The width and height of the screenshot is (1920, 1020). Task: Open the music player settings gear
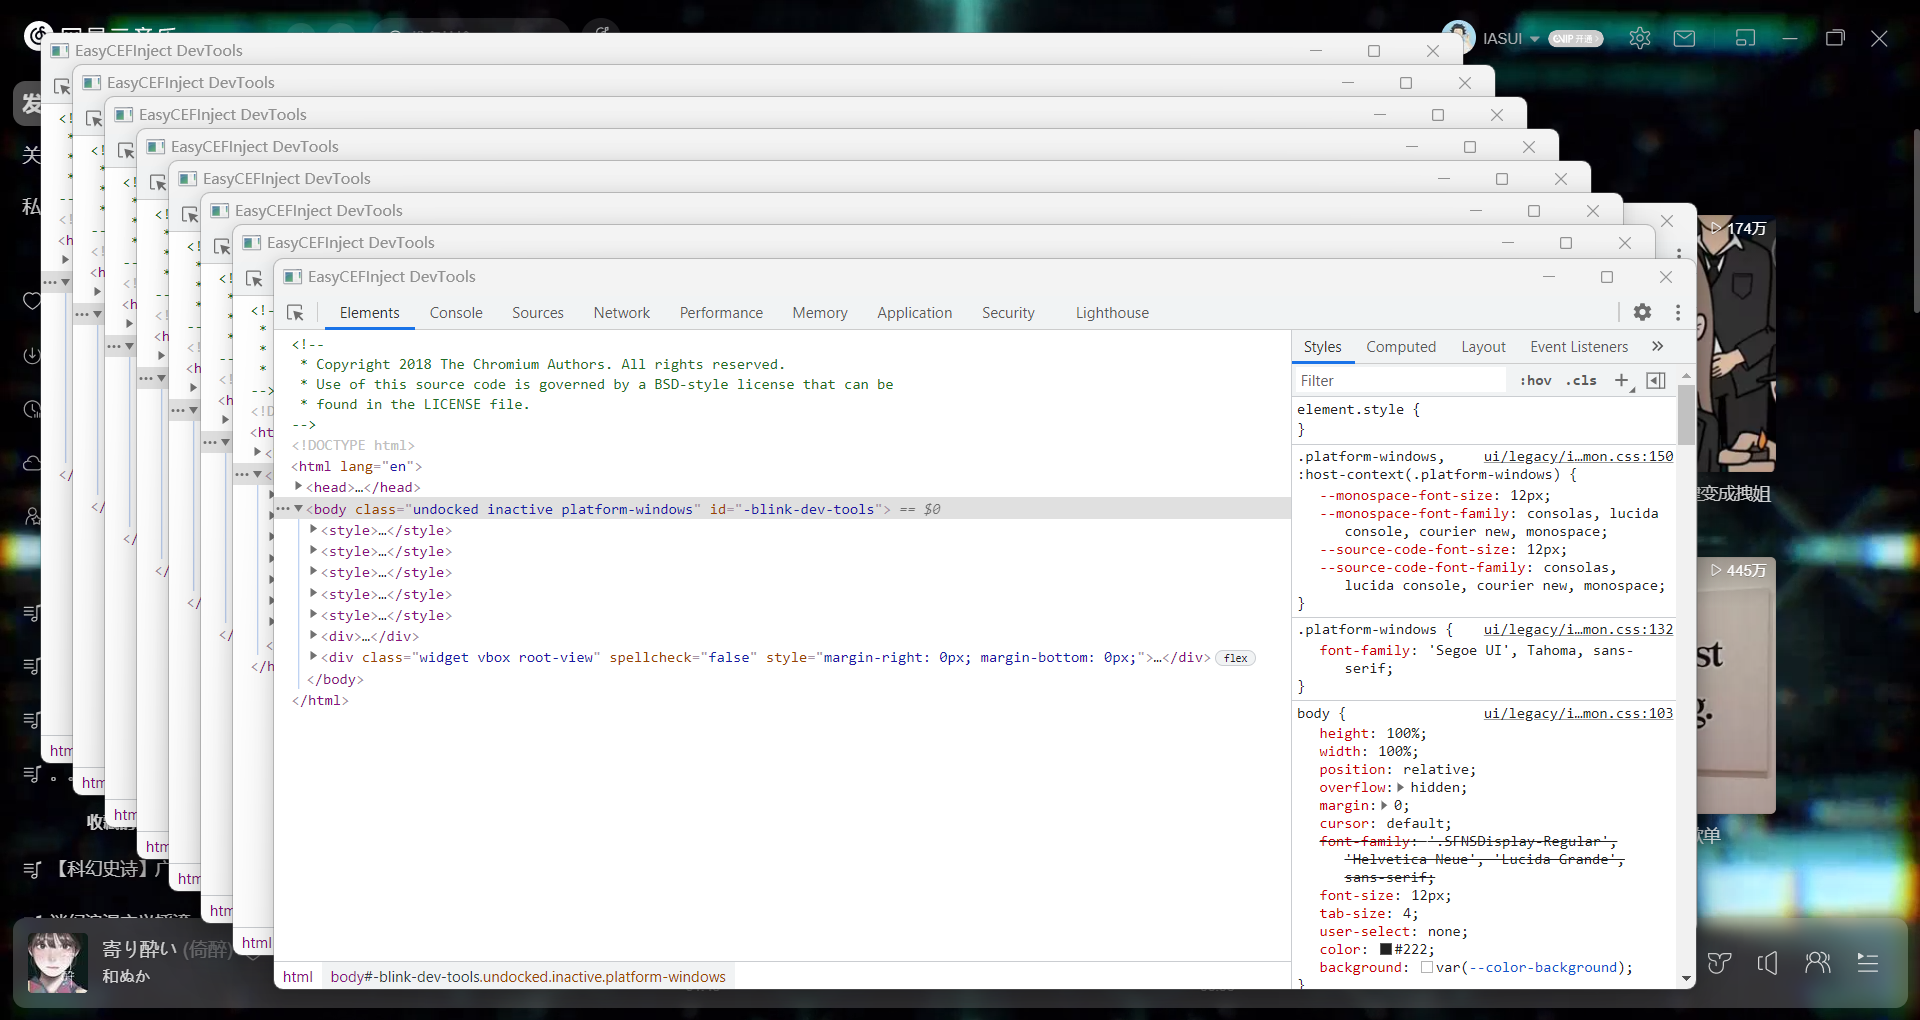click(x=1639, y=39)
